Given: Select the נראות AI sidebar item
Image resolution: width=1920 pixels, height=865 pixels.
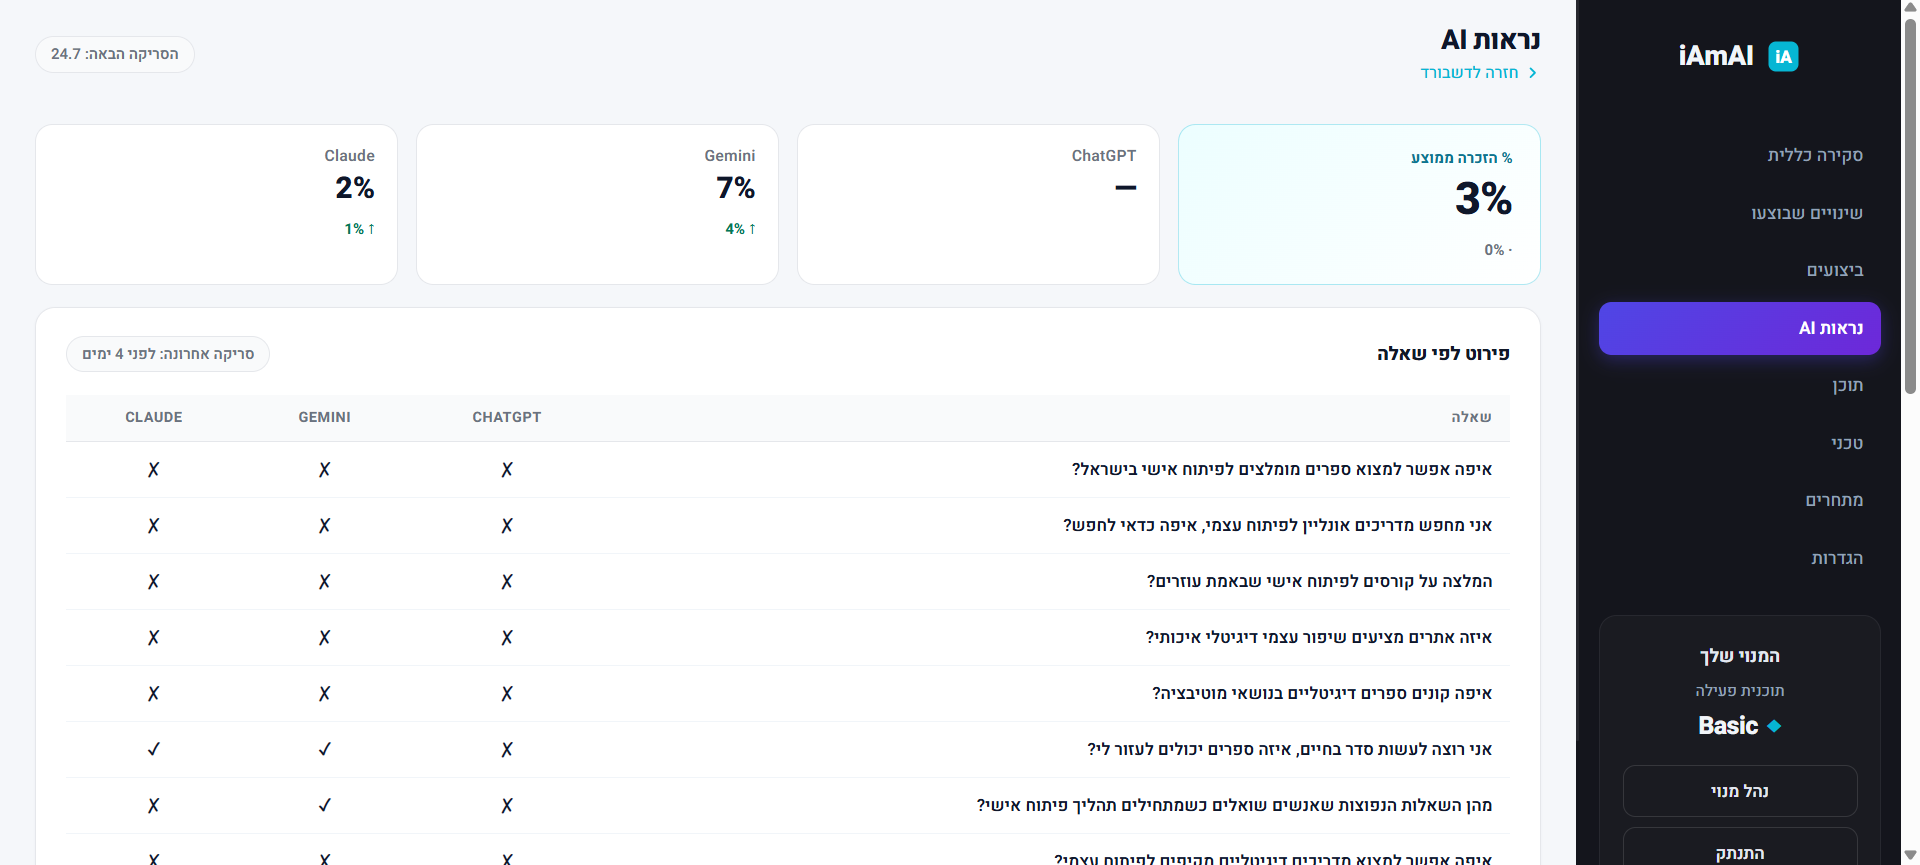Looking at the screenshot, I should click(1740, 328).
